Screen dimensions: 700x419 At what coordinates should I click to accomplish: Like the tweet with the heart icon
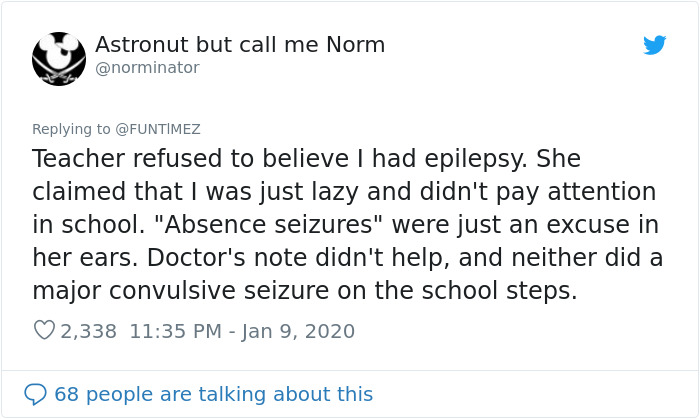[44, 331]
